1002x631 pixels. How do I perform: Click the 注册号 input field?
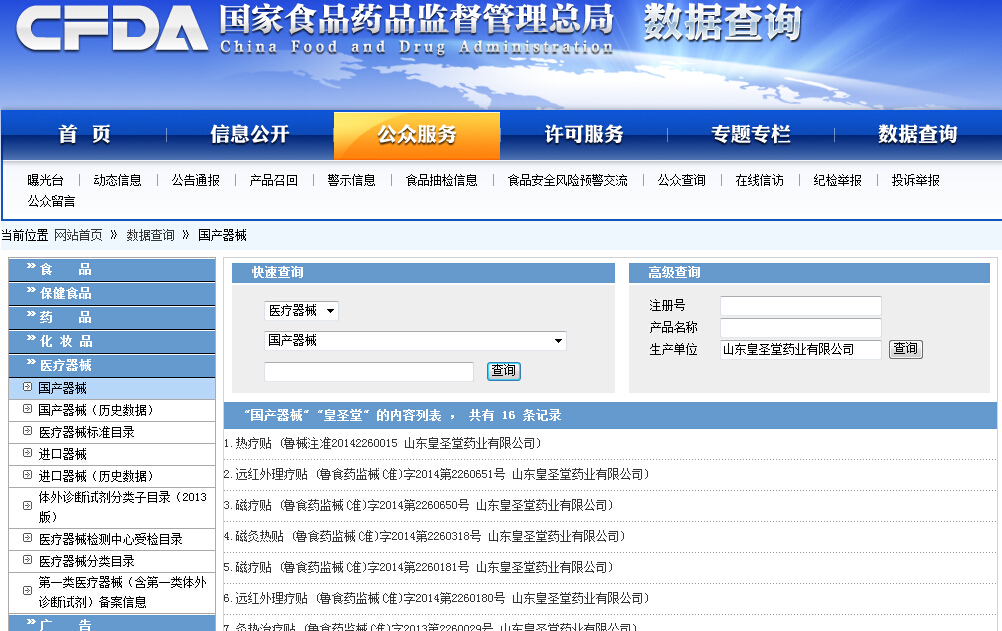(800, 306)
